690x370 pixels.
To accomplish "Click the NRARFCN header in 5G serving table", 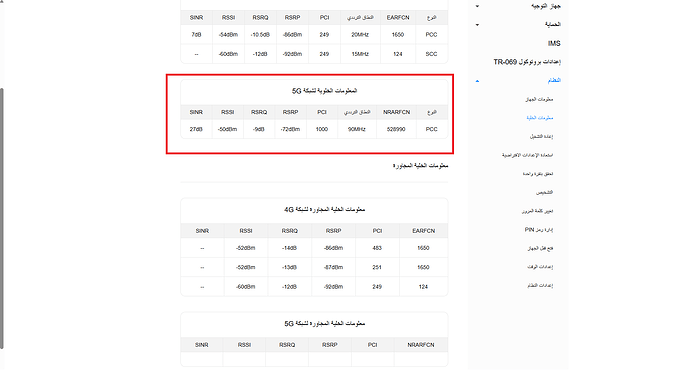I will tap(396, 112).
